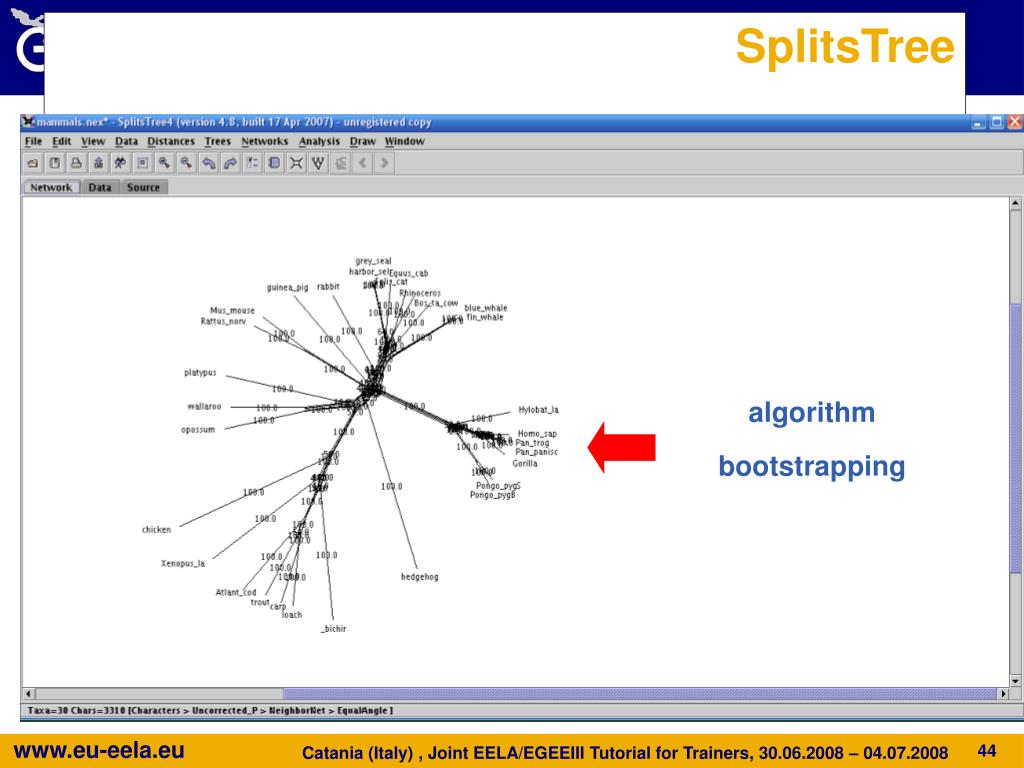Click the Reset view toolbar icon
1024x768 pixels.
pos(142,163)
